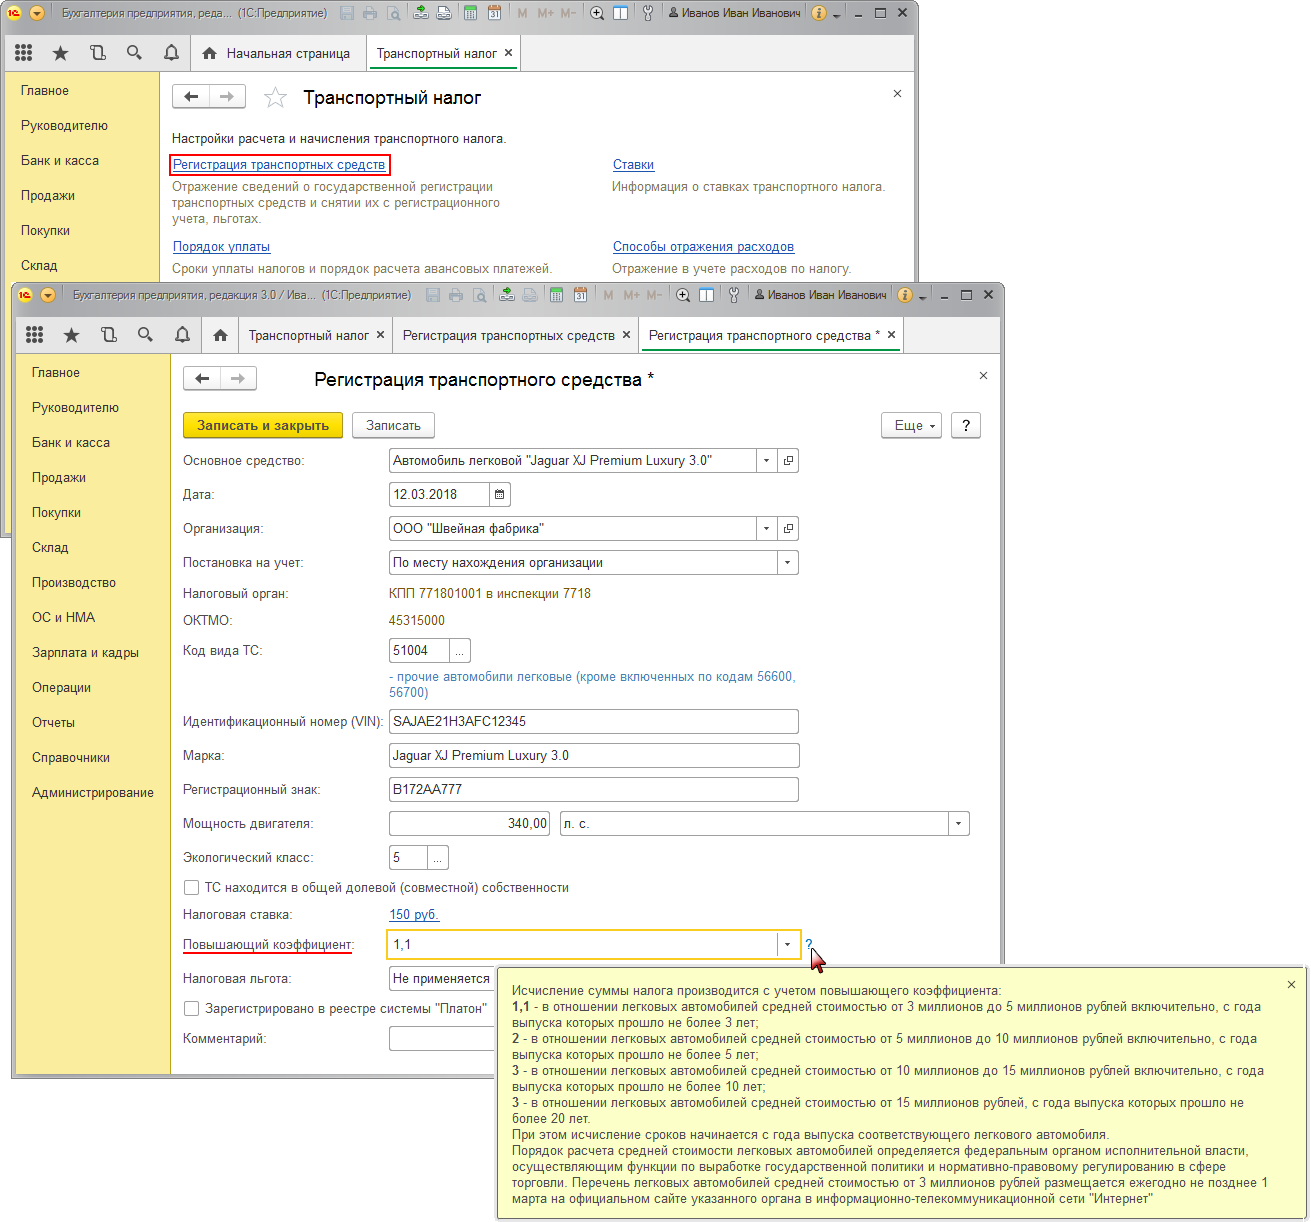
Task: Open Начальная страница tab in back window
Action: 276,53
